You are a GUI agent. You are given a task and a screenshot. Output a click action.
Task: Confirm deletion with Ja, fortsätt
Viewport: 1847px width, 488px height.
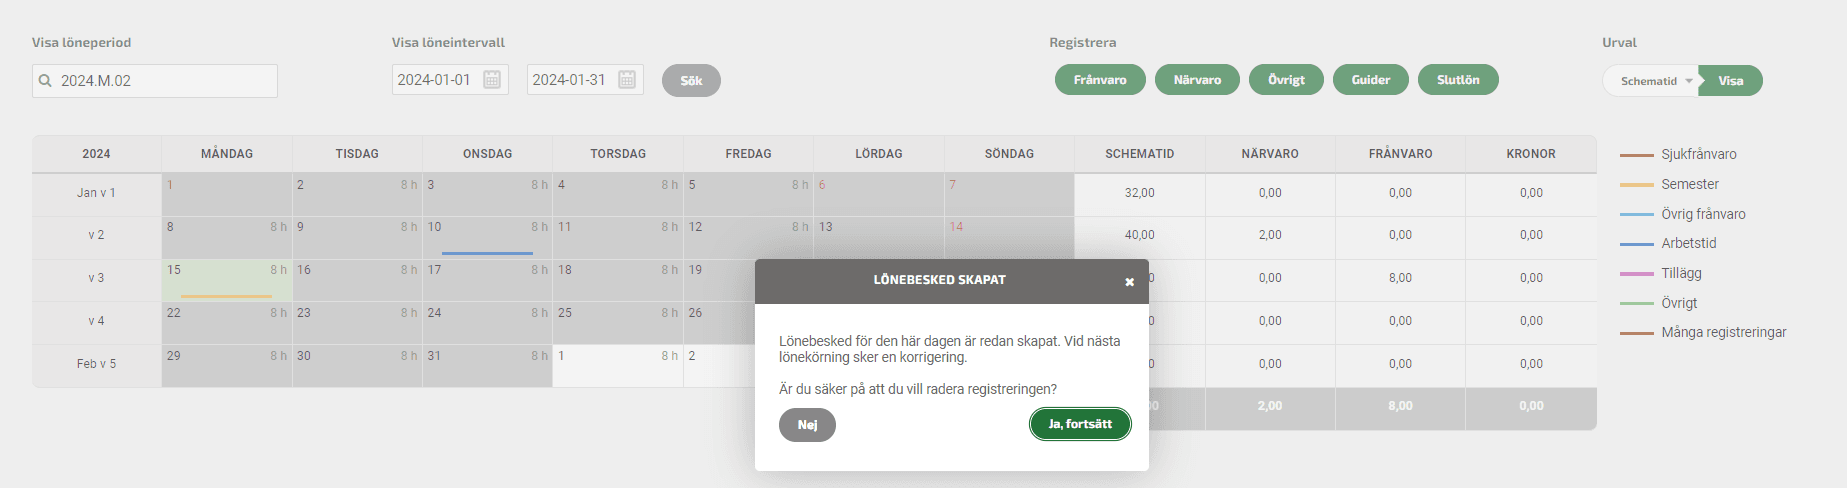[1080, 424]
